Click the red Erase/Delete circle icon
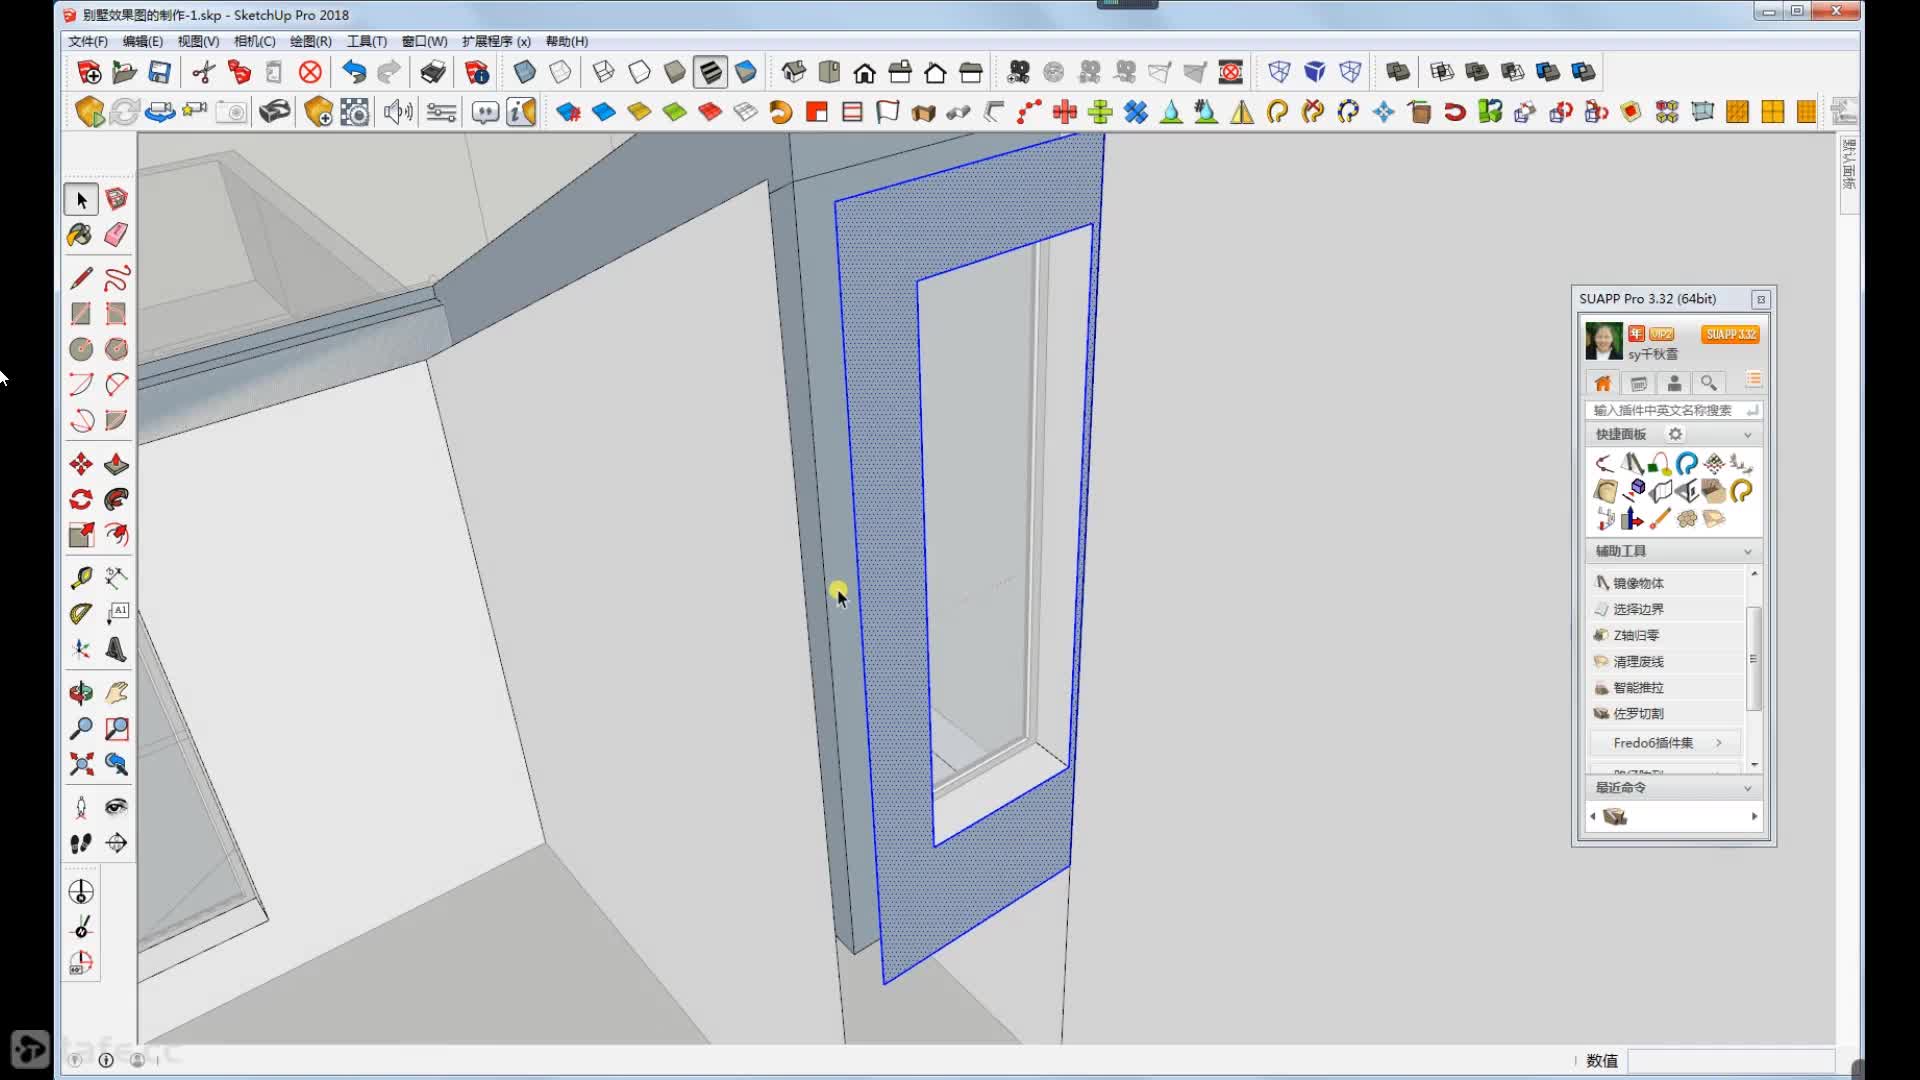 point(311,72)
